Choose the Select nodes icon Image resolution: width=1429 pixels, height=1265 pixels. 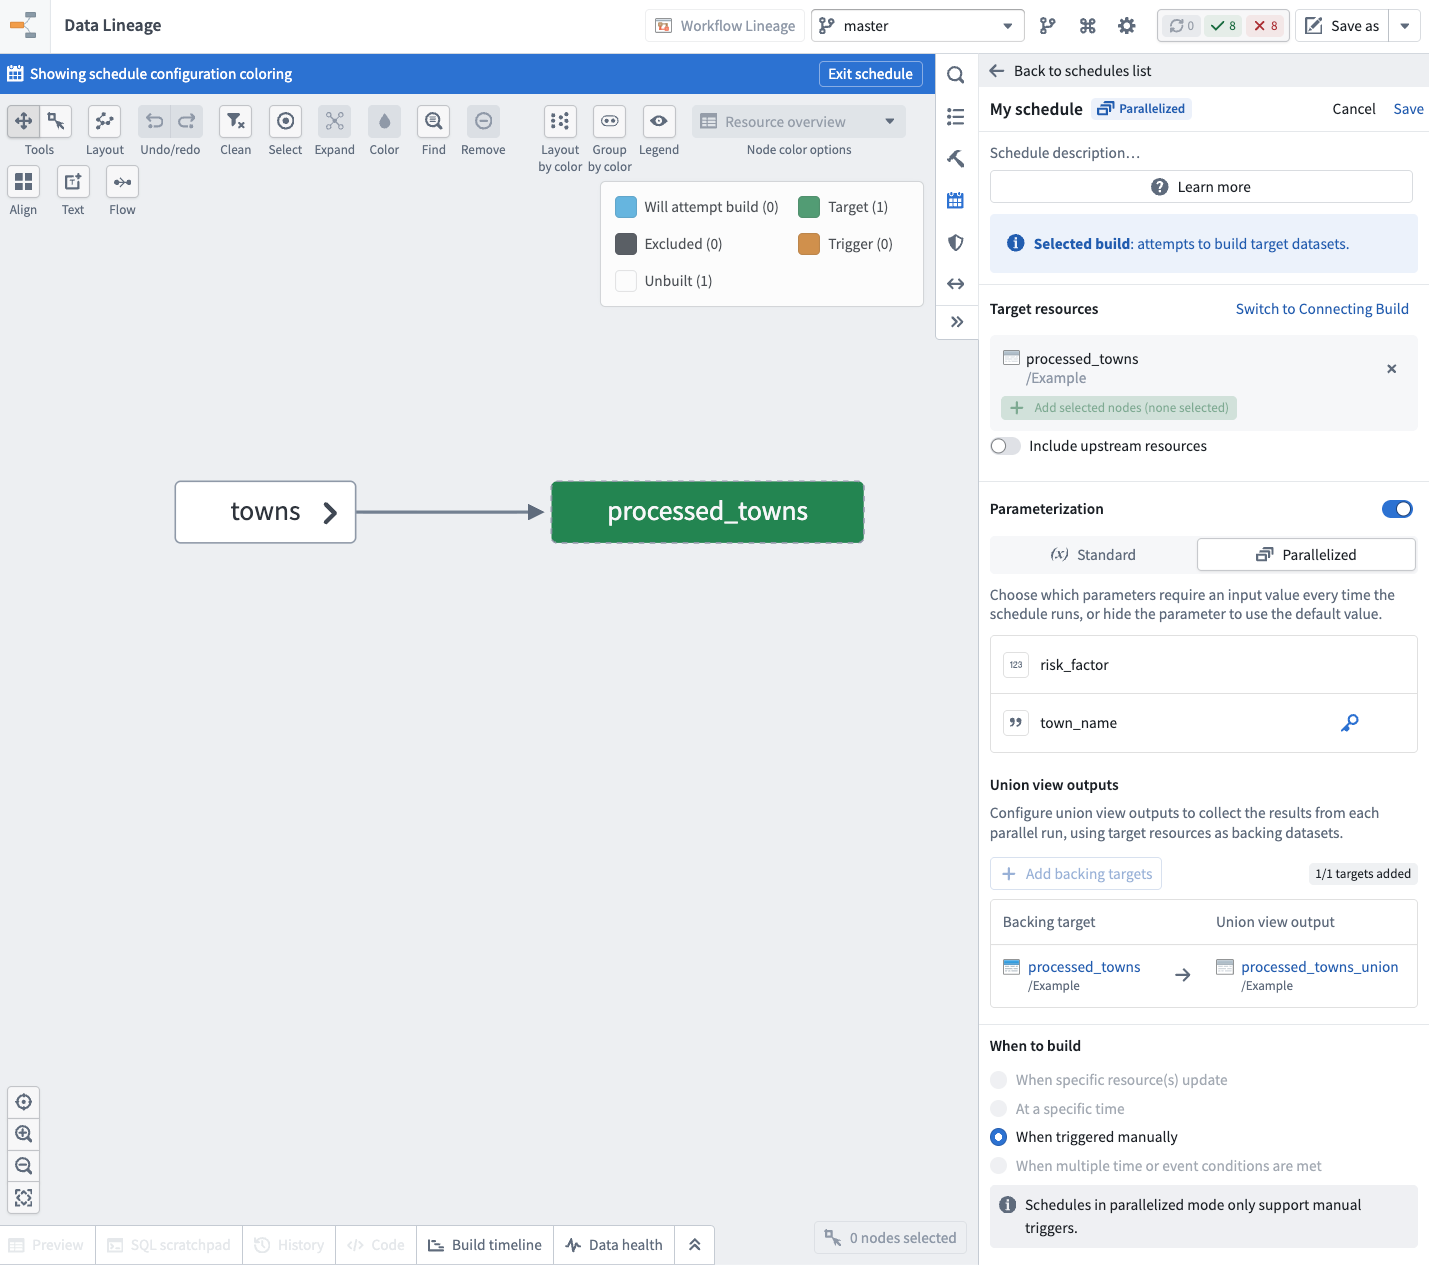(x=285, y=121)
